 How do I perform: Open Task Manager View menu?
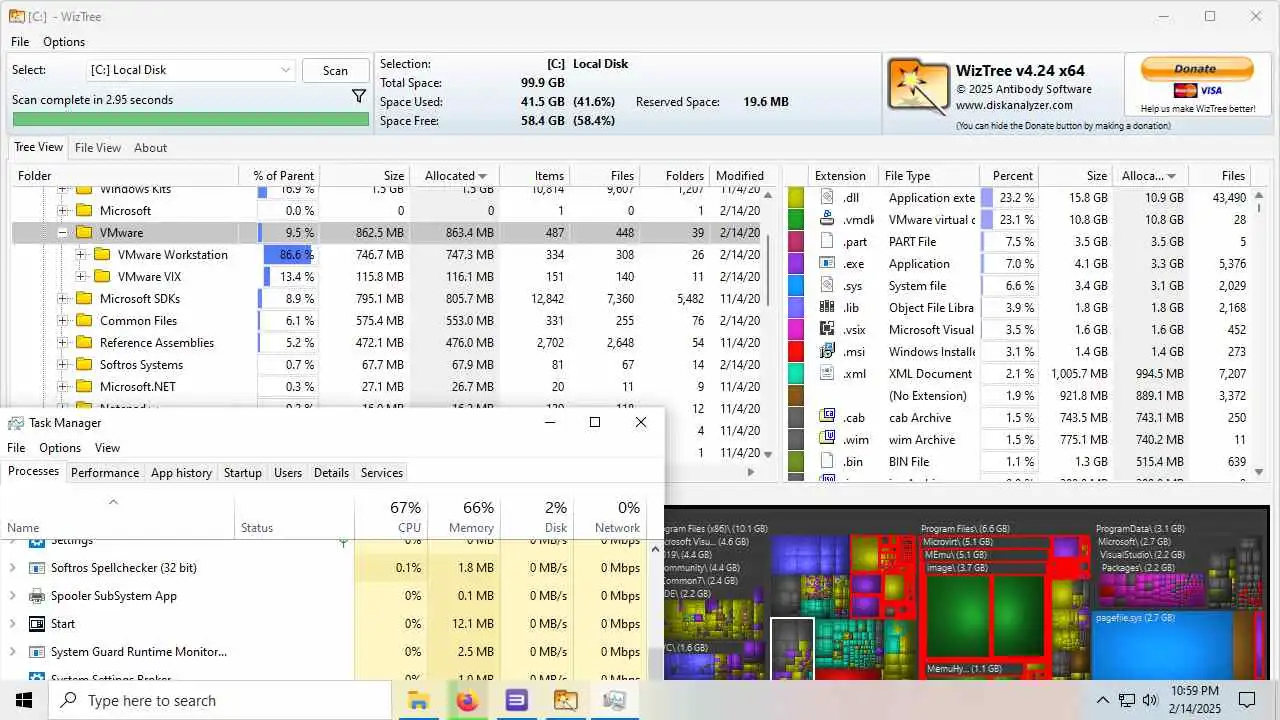coord(107,448)
